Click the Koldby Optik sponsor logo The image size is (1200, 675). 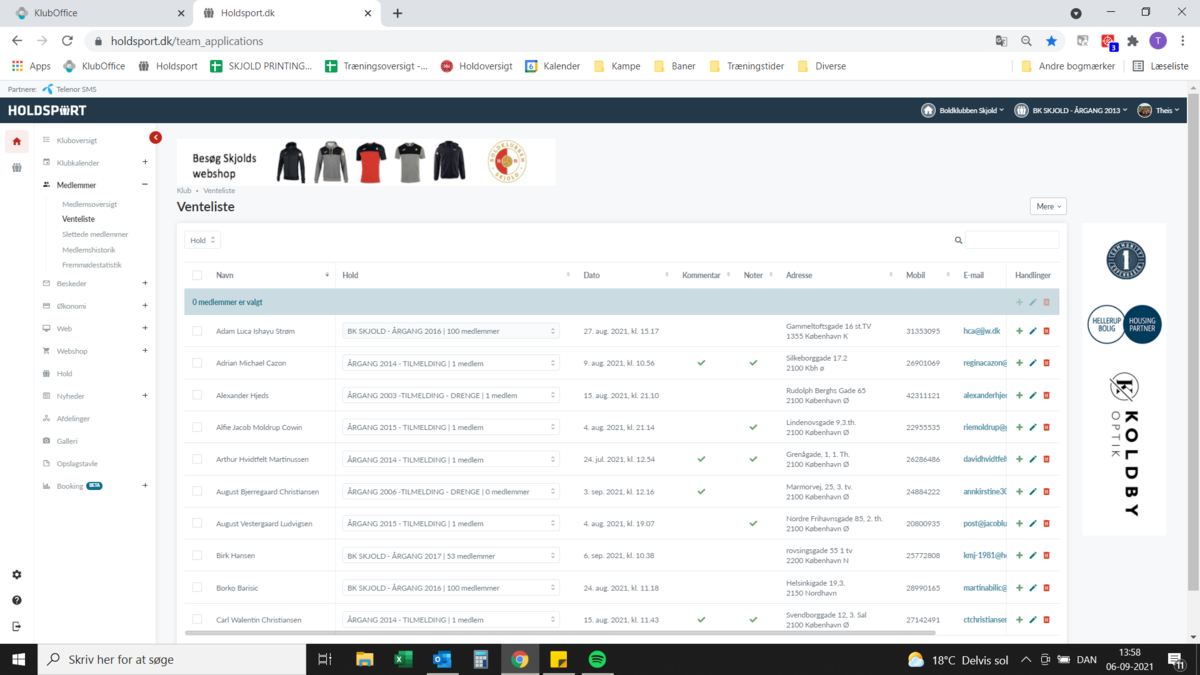[1126, 445]
